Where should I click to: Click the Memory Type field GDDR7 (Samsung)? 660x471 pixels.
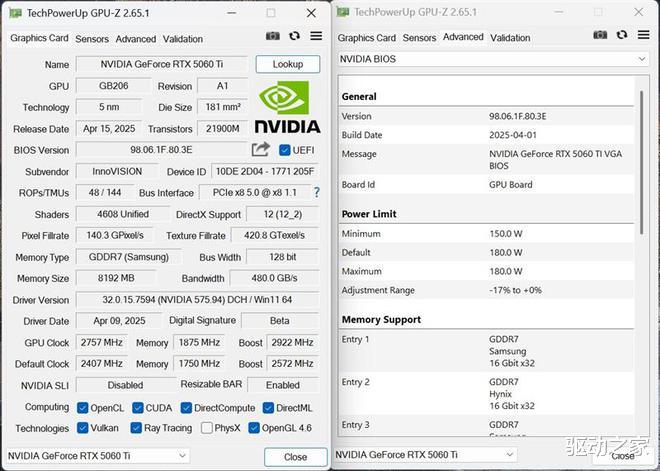click(128, 257)
